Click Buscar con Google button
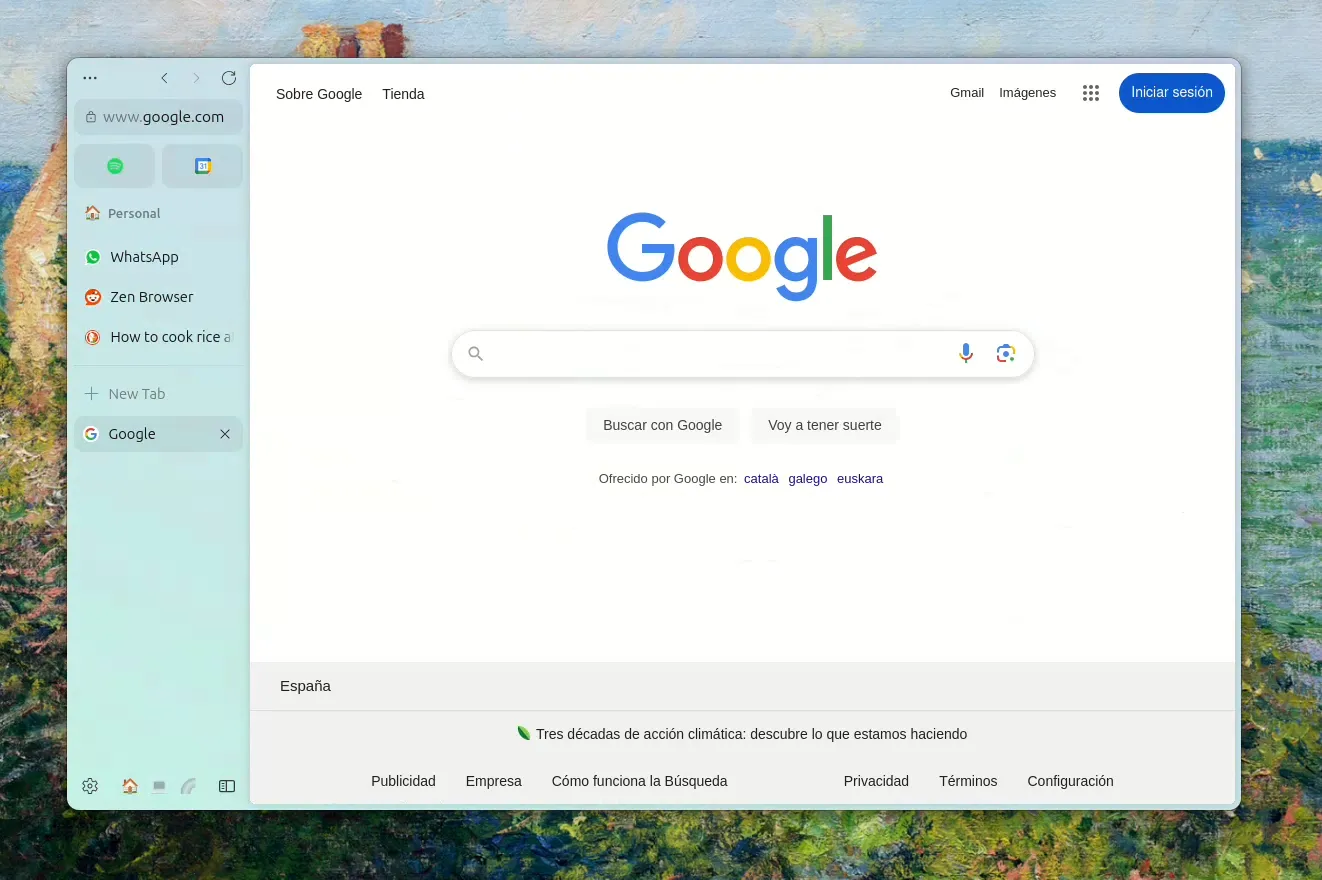This screenshot has width=1322, height=880. coord(662,425)
